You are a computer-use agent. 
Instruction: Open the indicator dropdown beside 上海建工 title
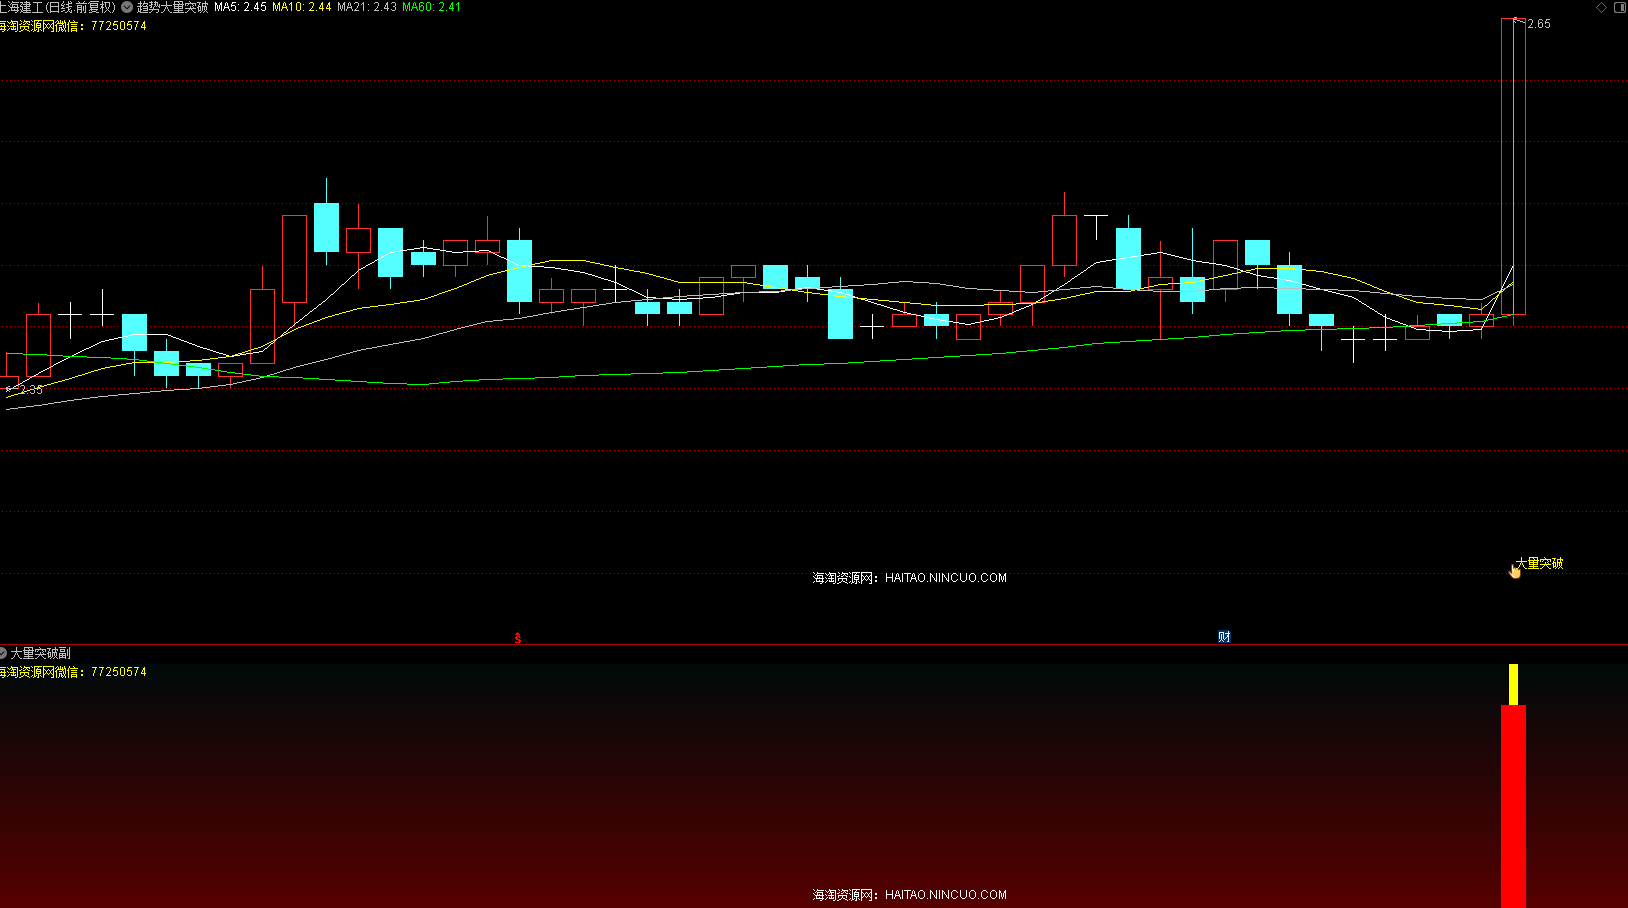[x=127, y=7]
